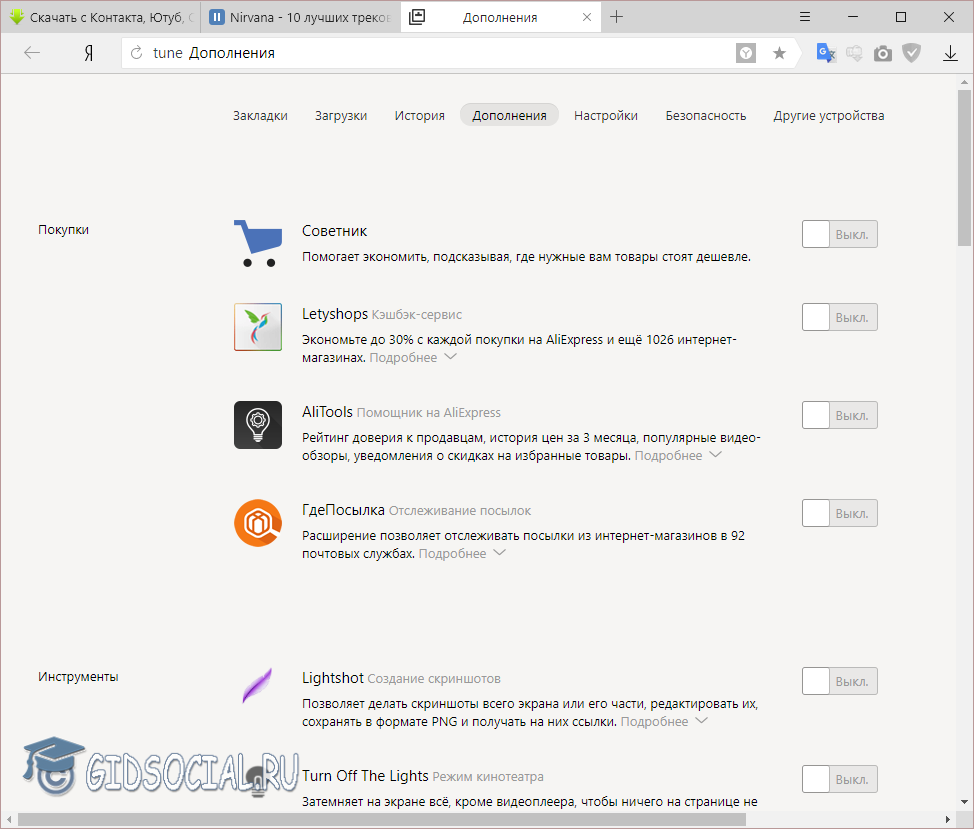Click the AliTools lightbulb icon
Screen dimensions: 974x829
(x=258, y=425)
